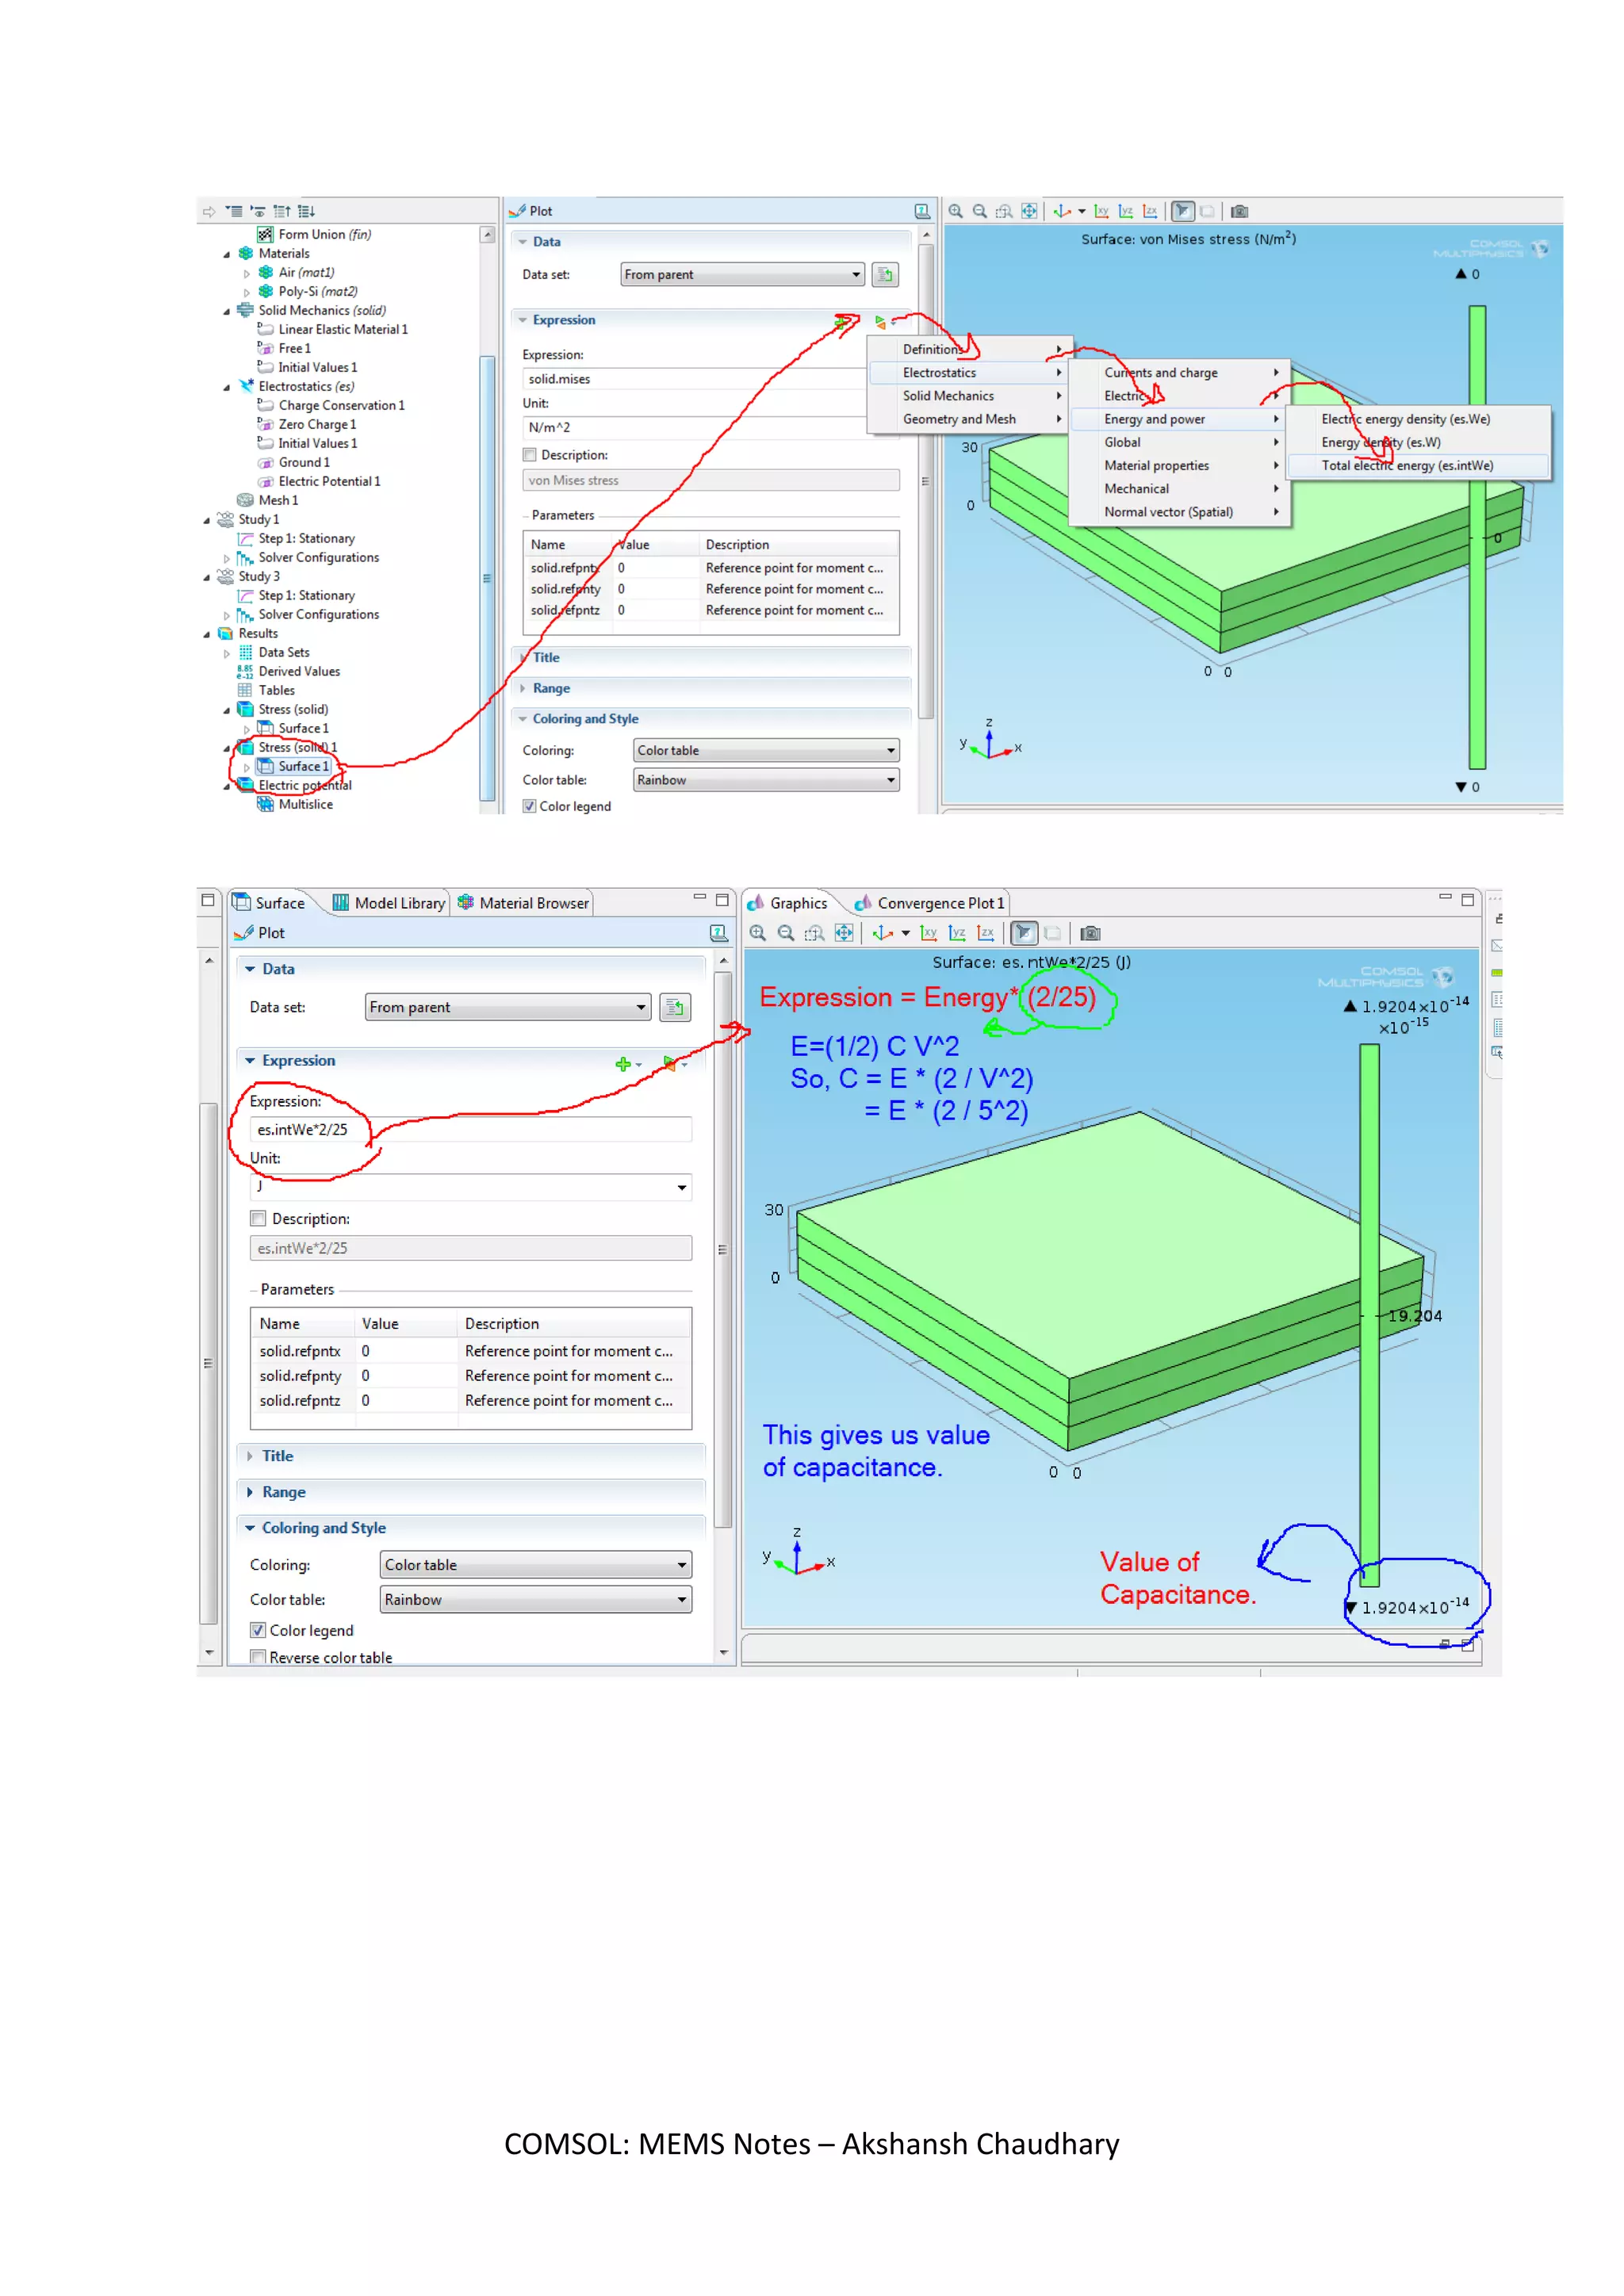Click Replace Expression icon in the lower Expression header
1624x2296 pixels.
670,1063
